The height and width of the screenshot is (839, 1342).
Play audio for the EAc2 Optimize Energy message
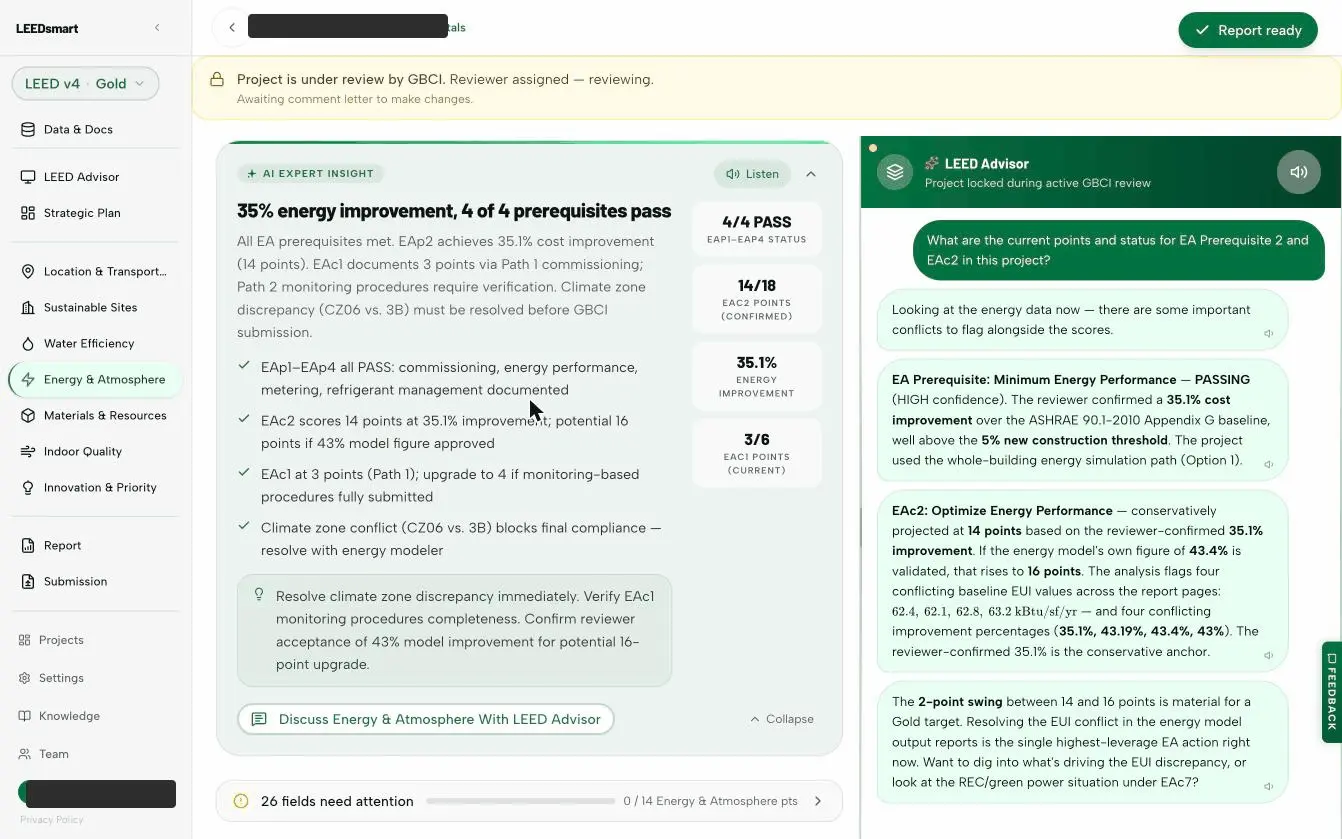coord(1268,656)
